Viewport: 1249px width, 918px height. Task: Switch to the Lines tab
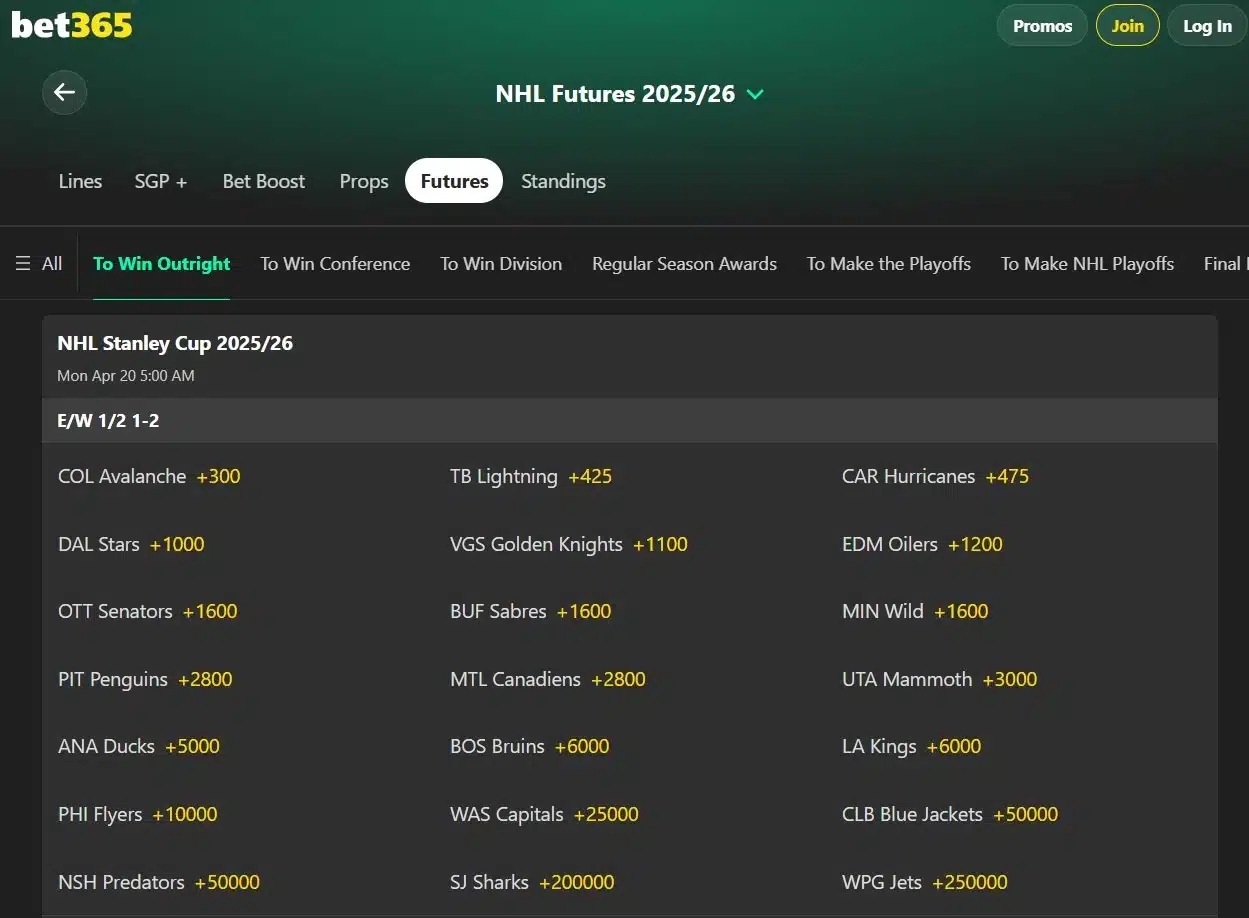[x=80, y=181]
